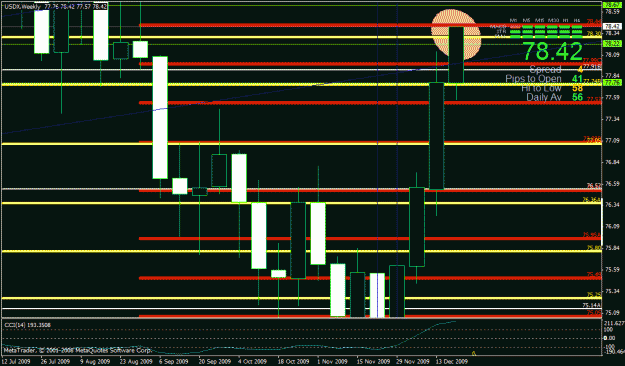Click the 78.59 price axis label
This screenshot has width=625, height=366.
coord(612,12)
